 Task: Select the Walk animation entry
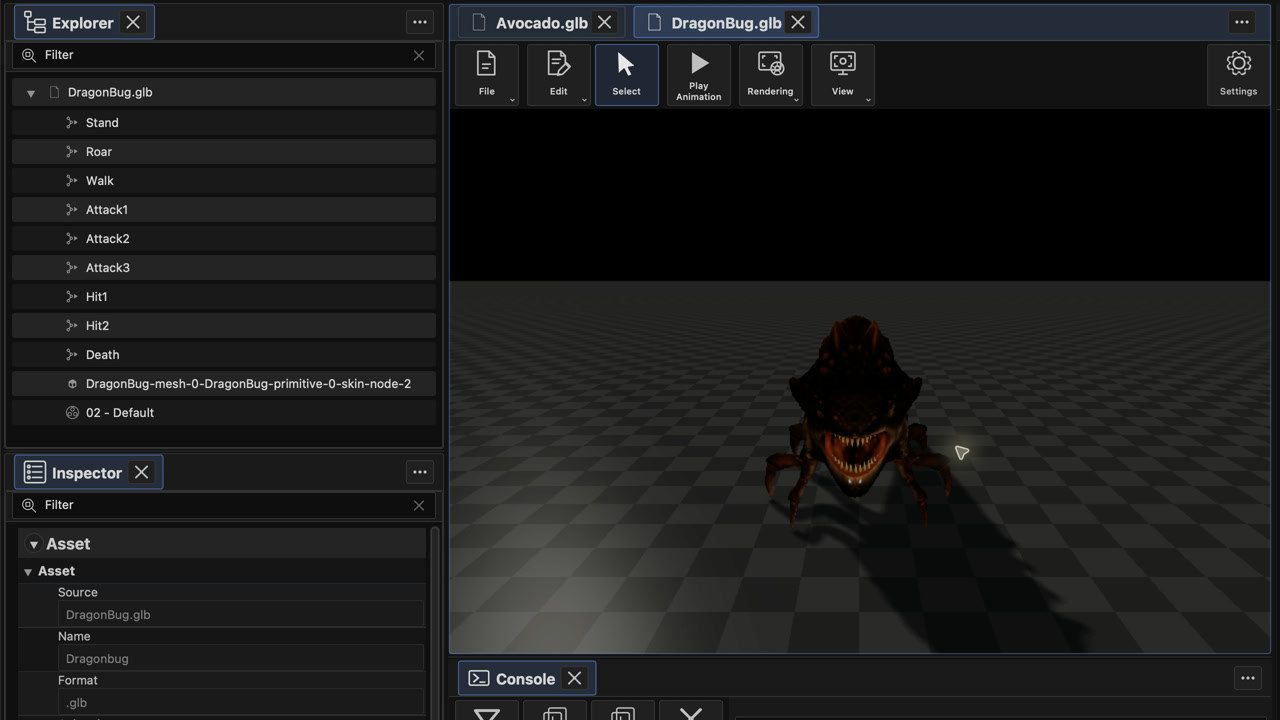pos(224,181)
